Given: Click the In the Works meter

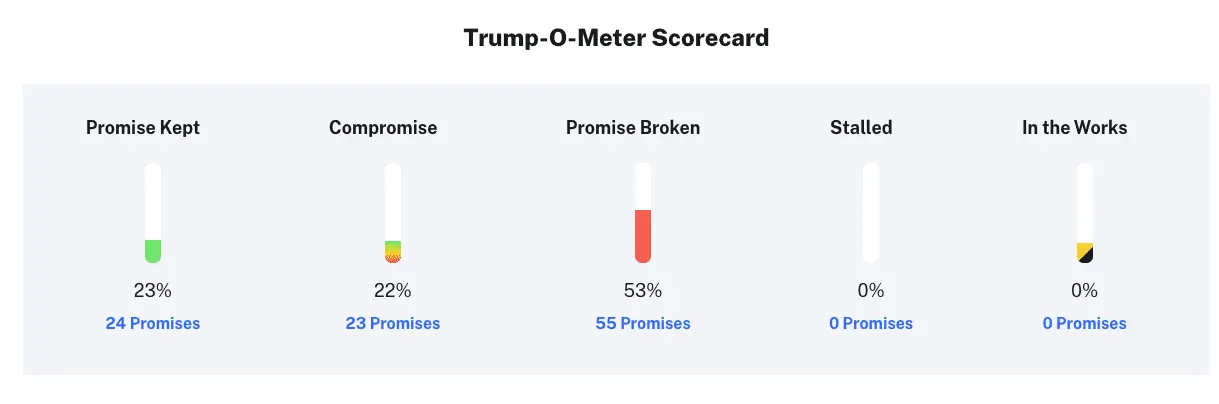Looking at the screenshot, I should (x=1084, y=213).
